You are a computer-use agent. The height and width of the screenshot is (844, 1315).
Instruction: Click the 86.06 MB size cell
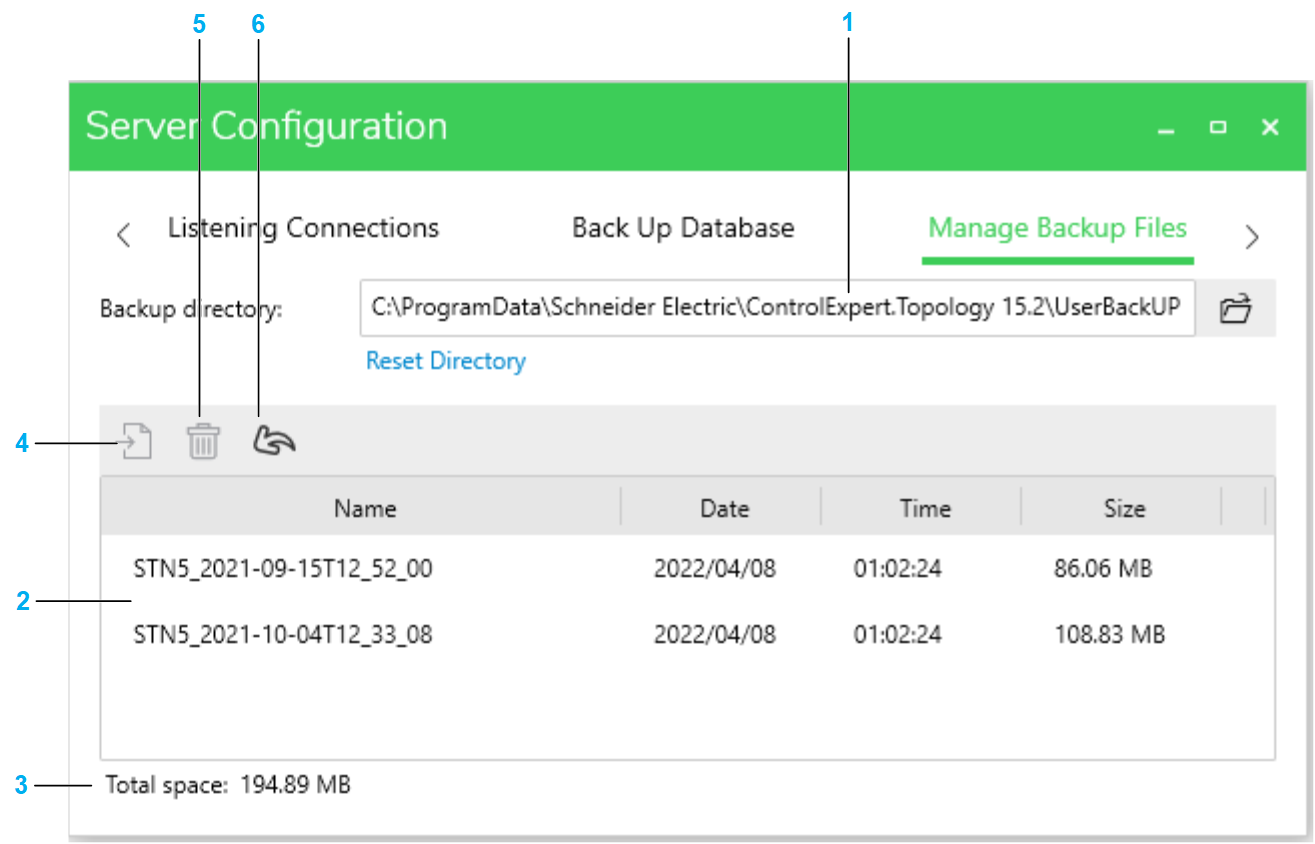(x=1103, y=570)
